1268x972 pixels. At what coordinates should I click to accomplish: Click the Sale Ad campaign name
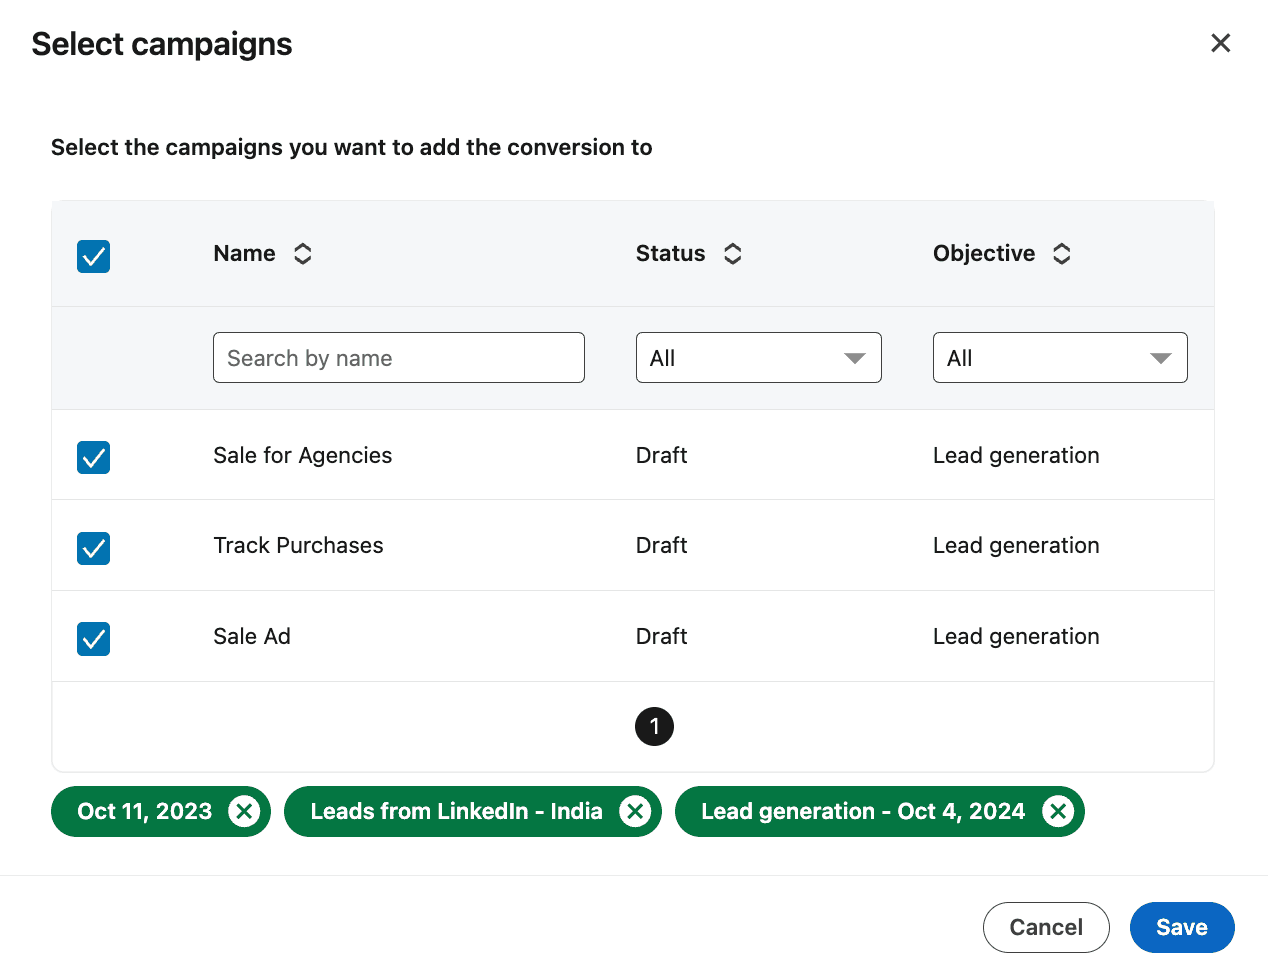[252, 637]
